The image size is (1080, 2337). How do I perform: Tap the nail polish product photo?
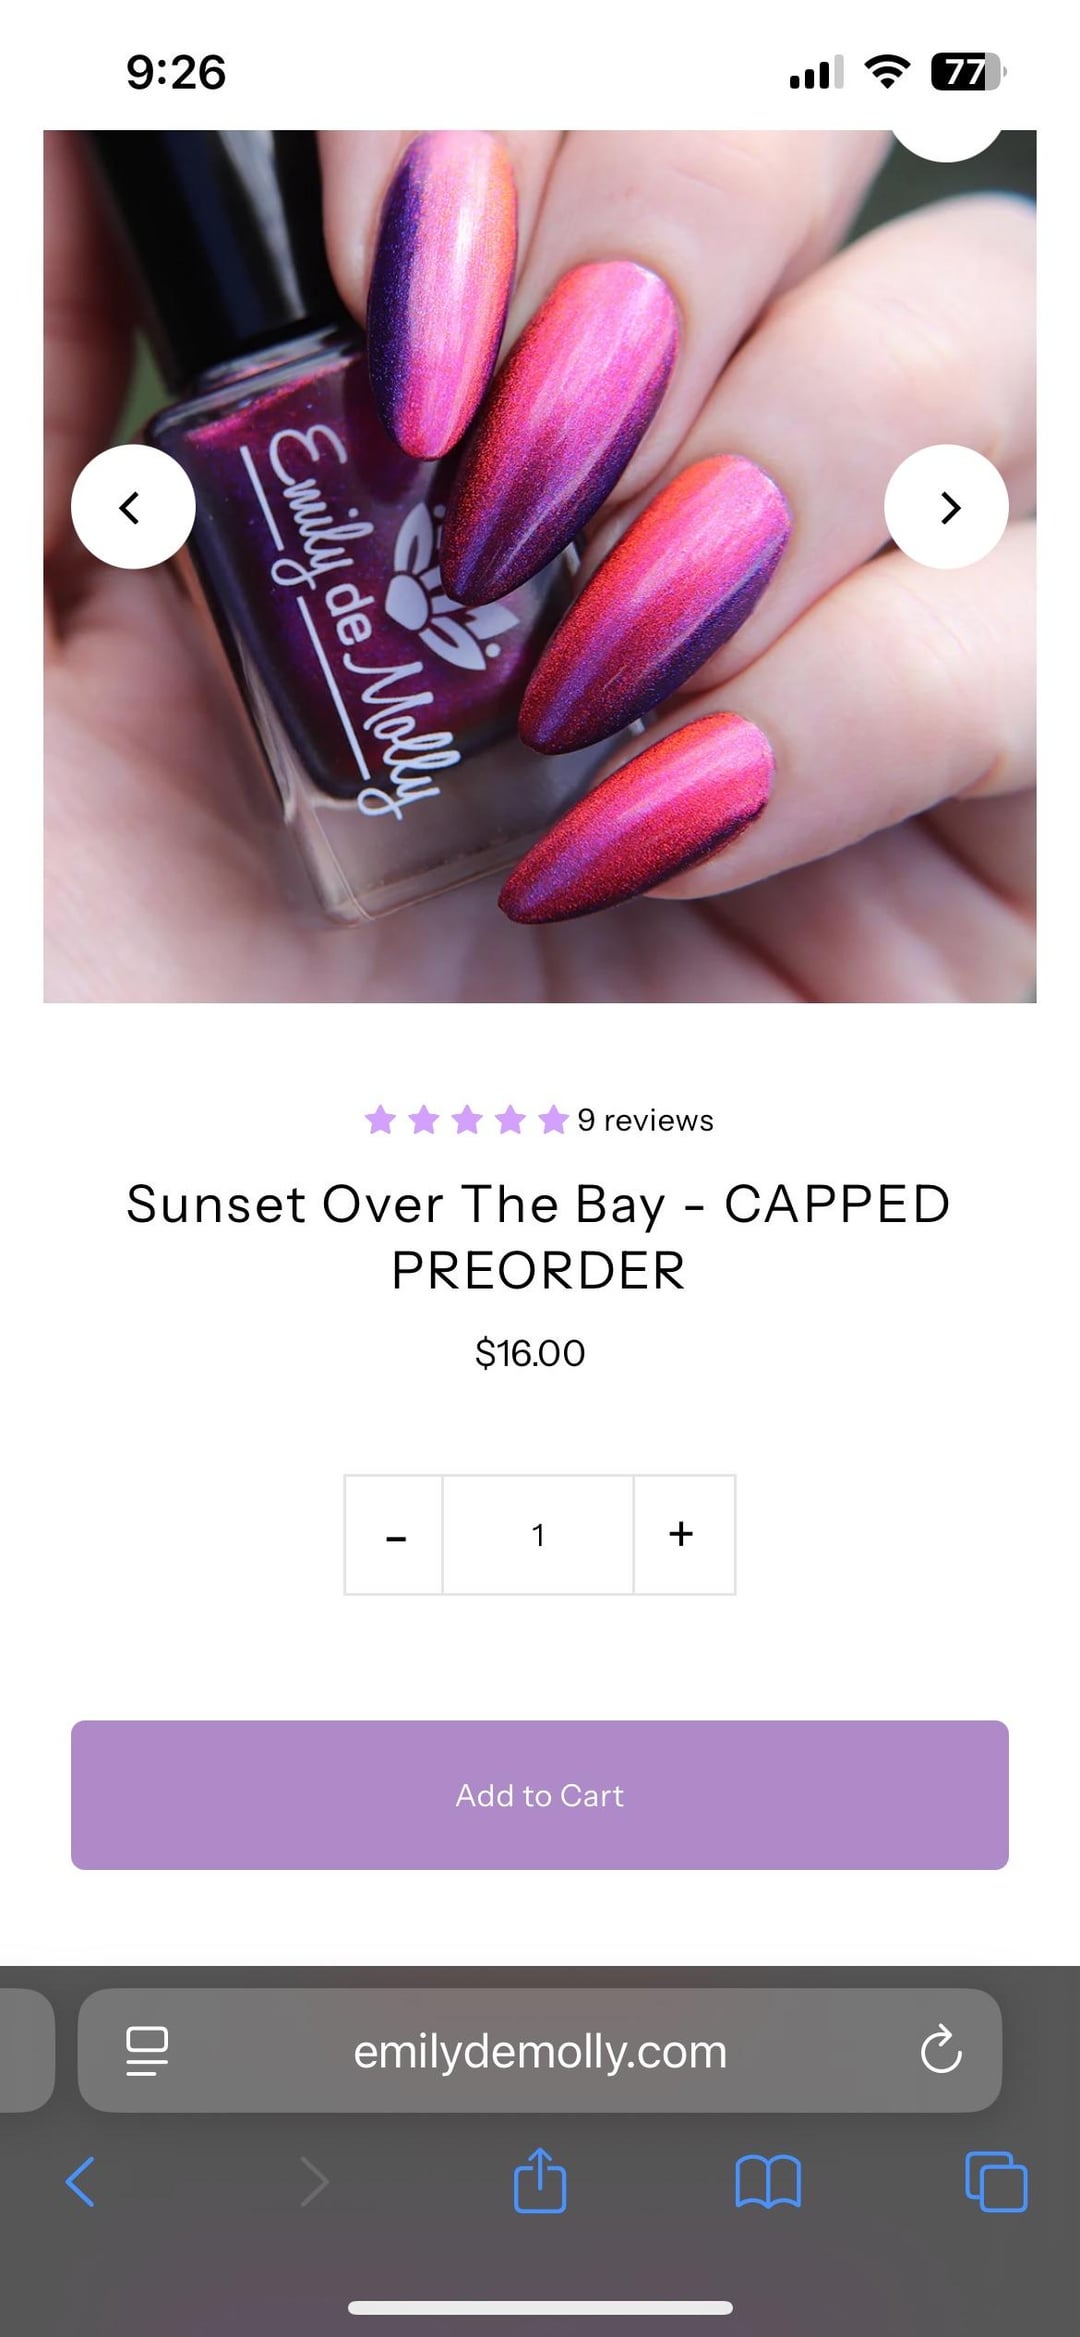[540, 566]
